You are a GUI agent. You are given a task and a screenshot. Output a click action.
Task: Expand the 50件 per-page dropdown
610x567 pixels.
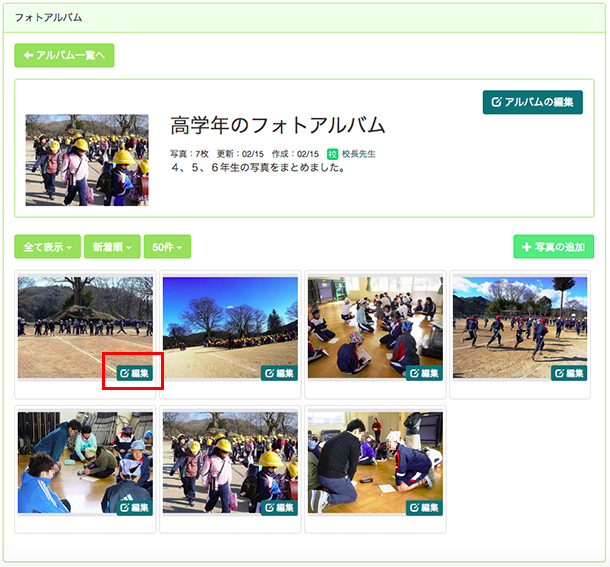(x=167, y=247)
